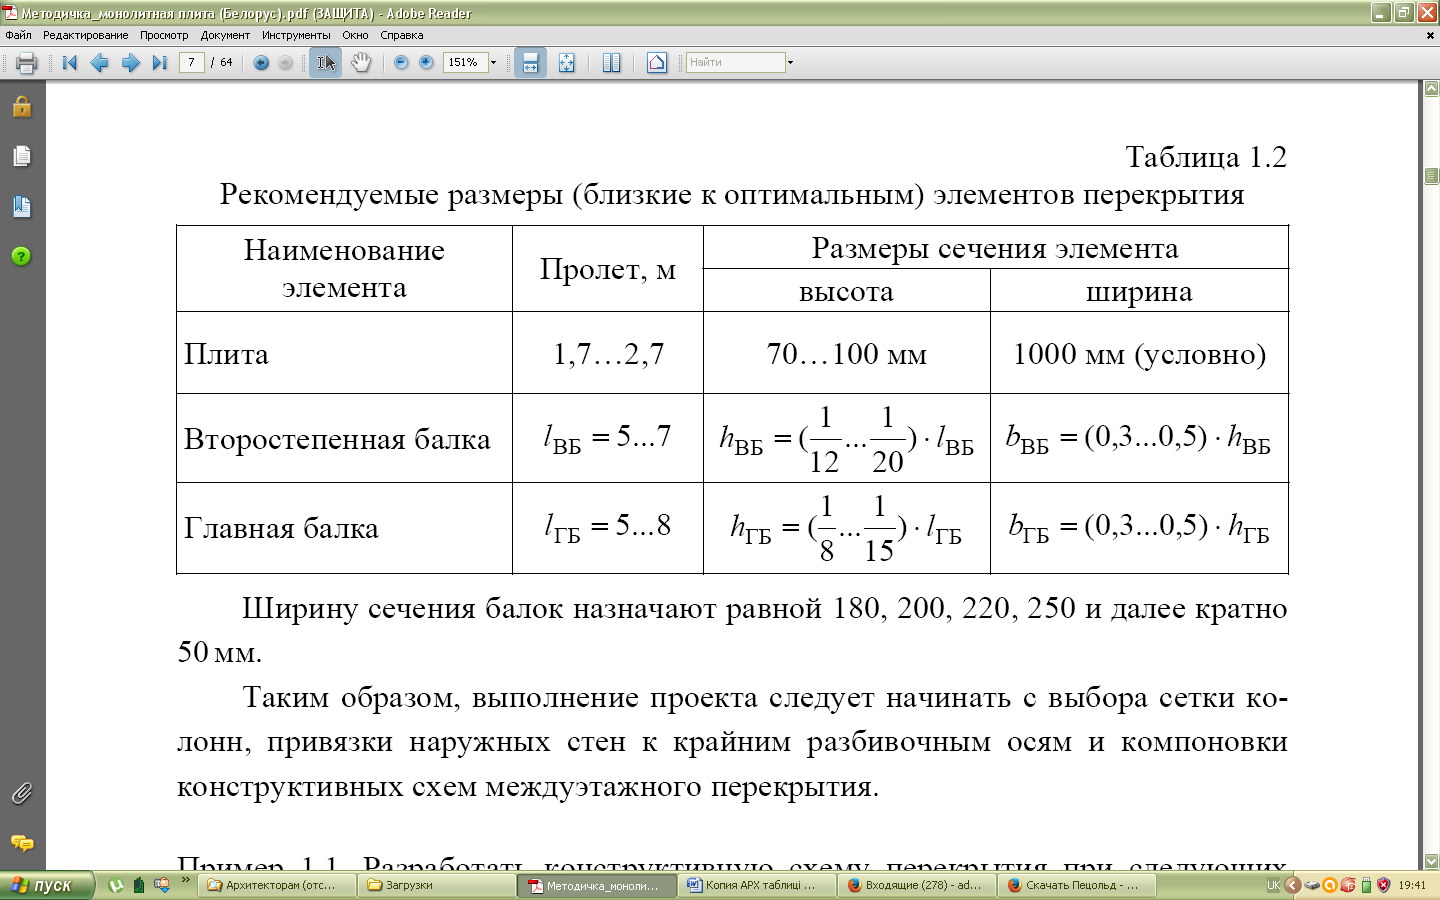Open the Bookmarks panel in the sidebar
The image size is (1440, 900).
(x=22, y=207)
